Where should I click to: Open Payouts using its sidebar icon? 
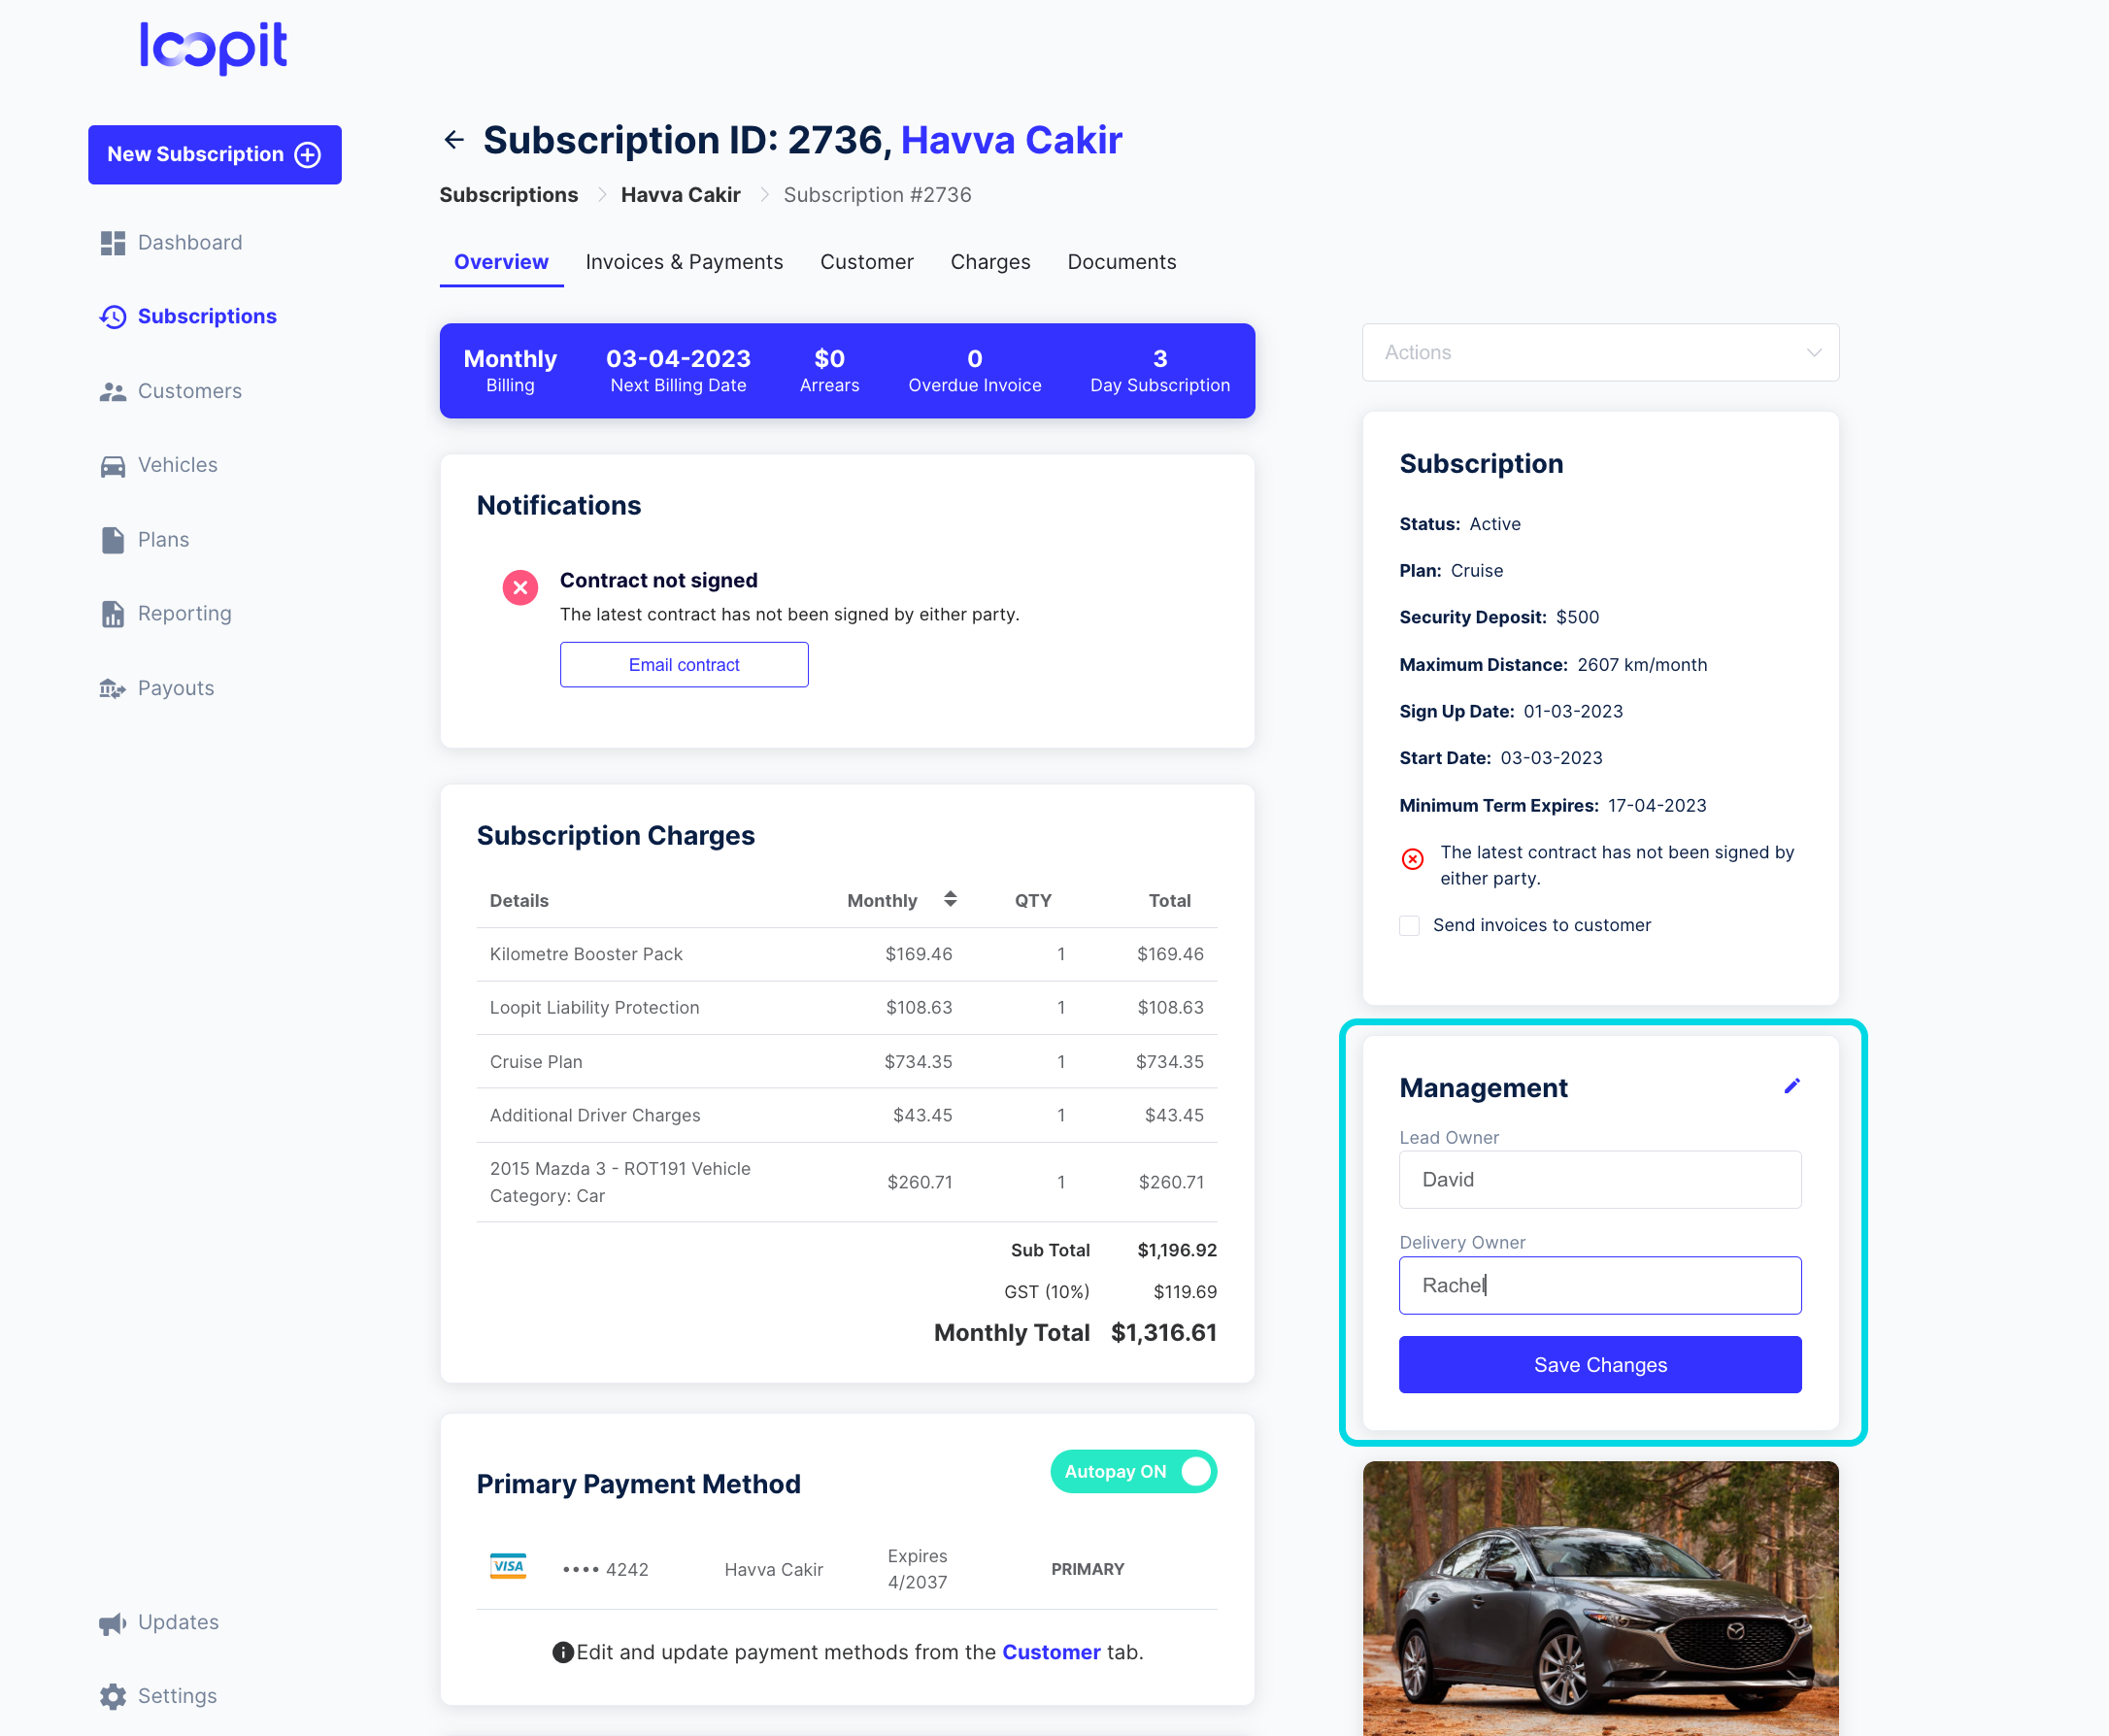pos(112,689)
